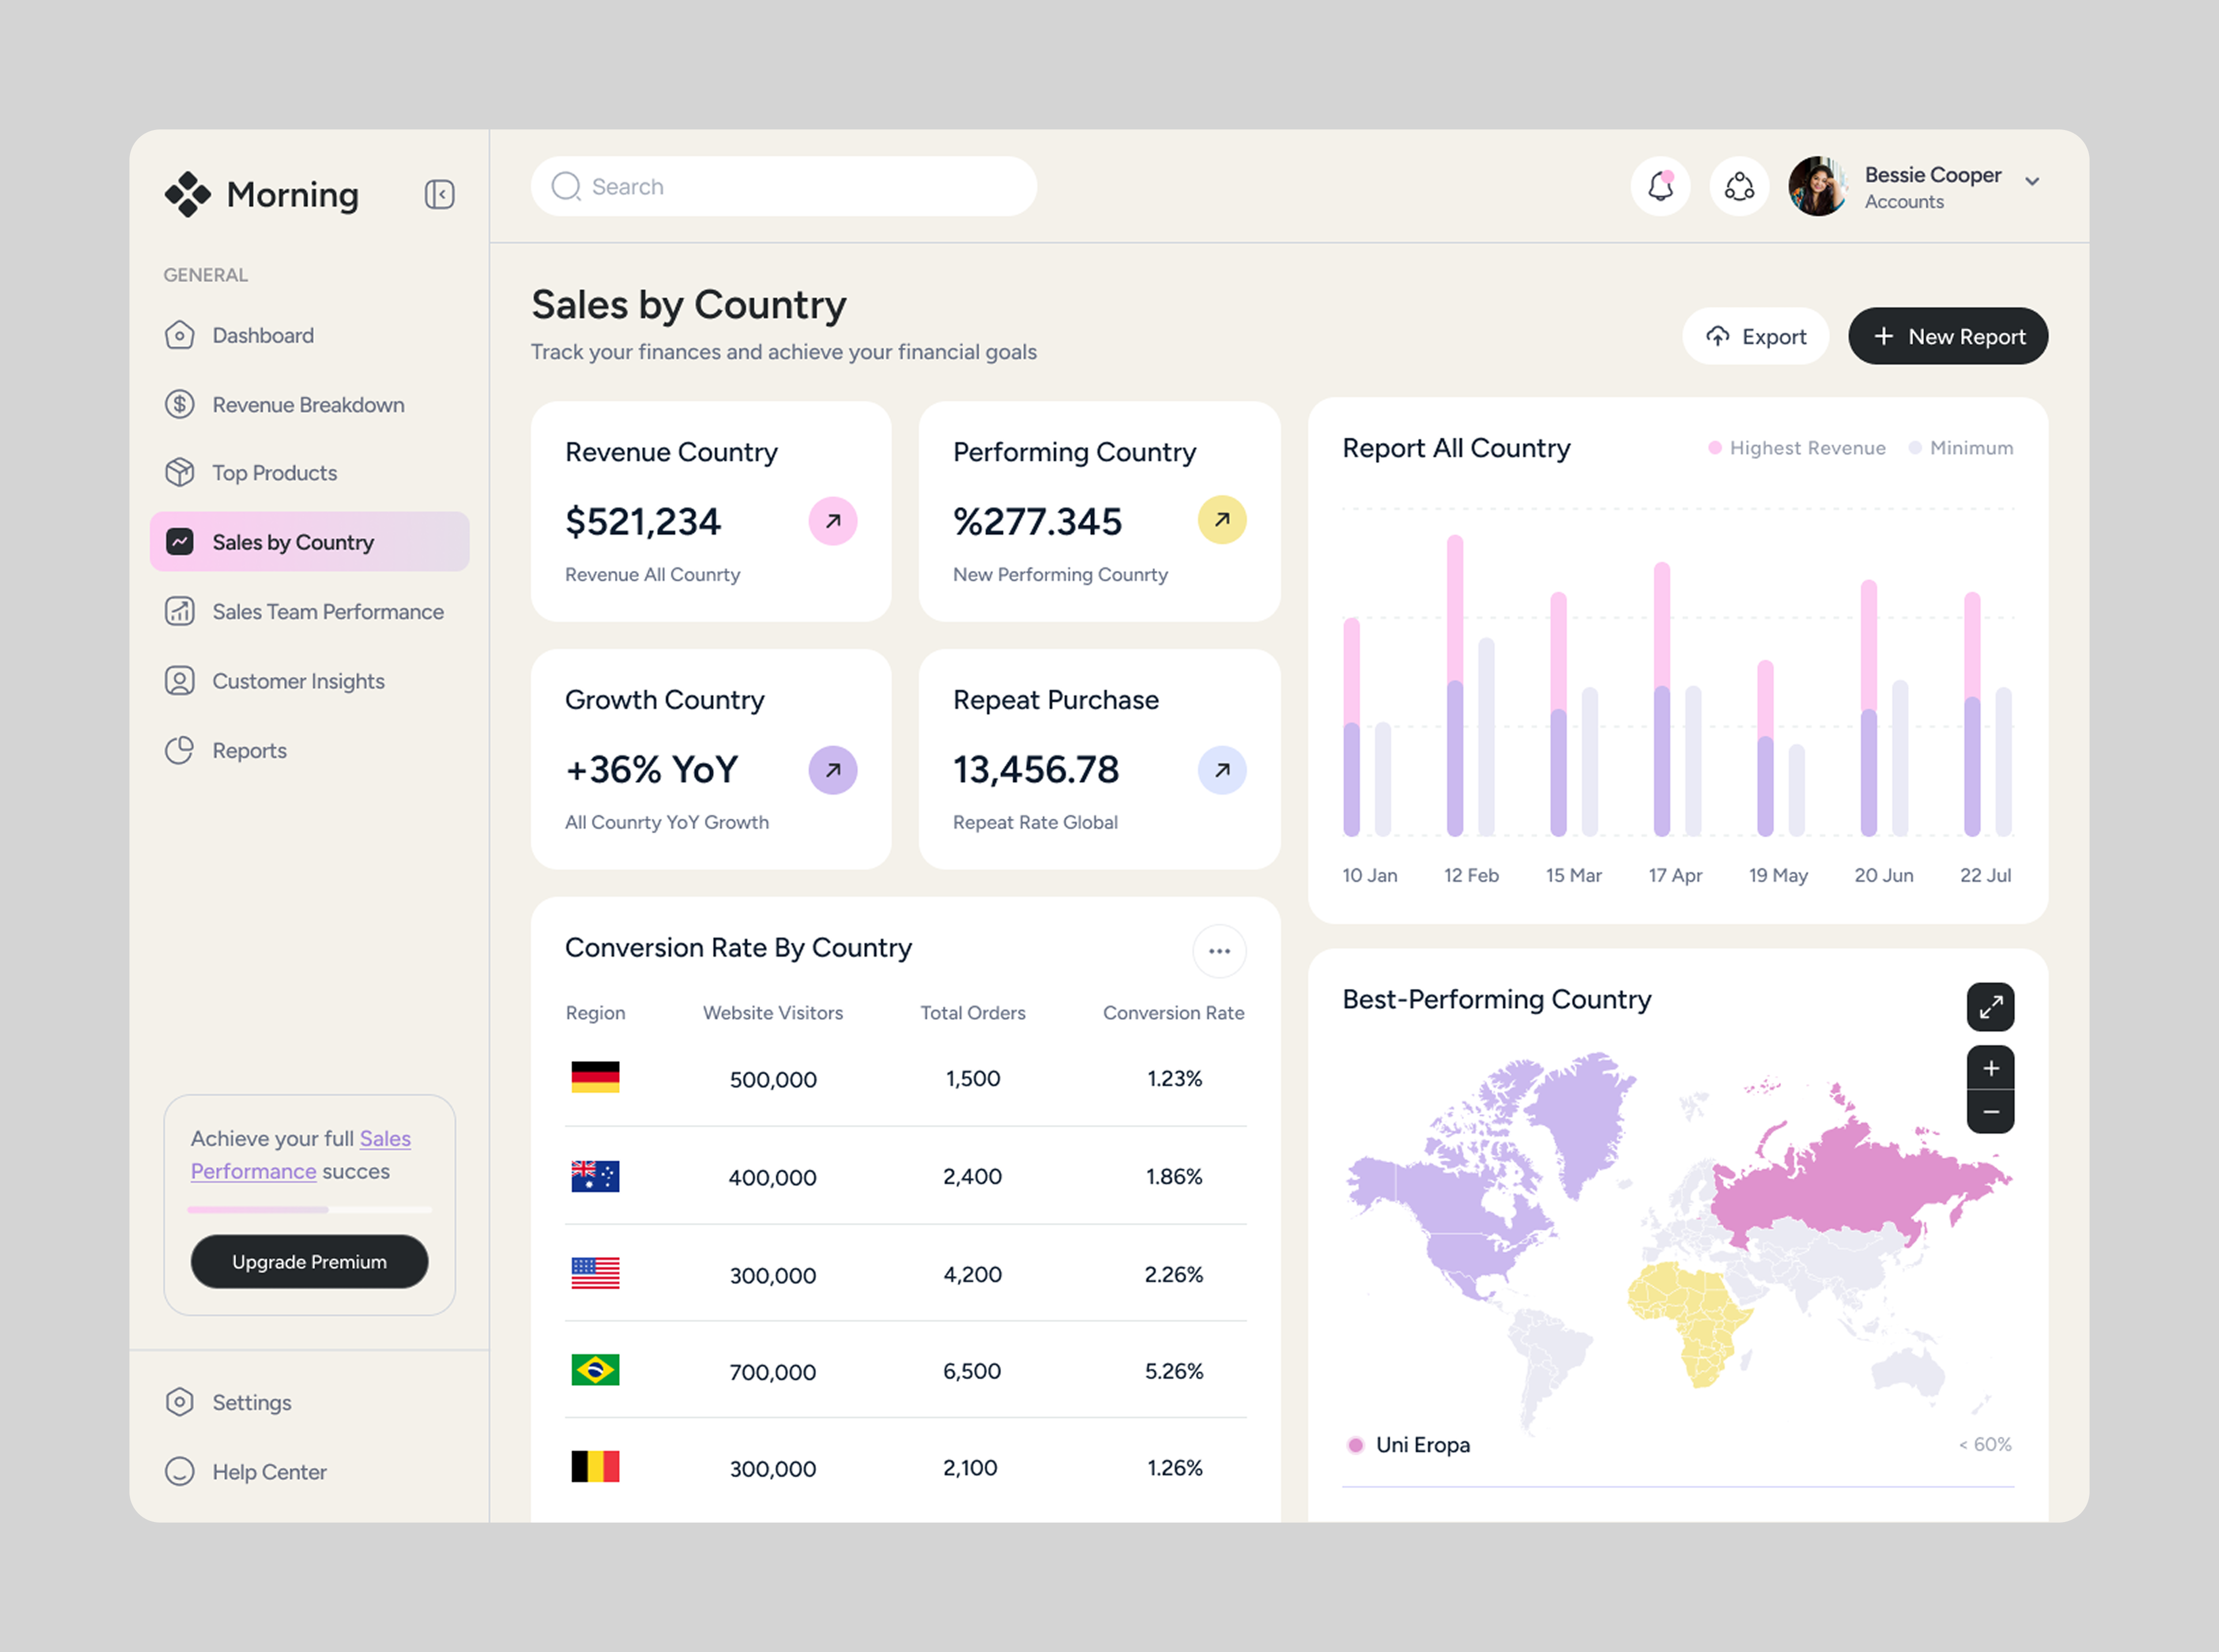This screenshot has width=2219, height=1652.
Task: Open the Conversion Rate By Country options menu
Action: 1219,951
